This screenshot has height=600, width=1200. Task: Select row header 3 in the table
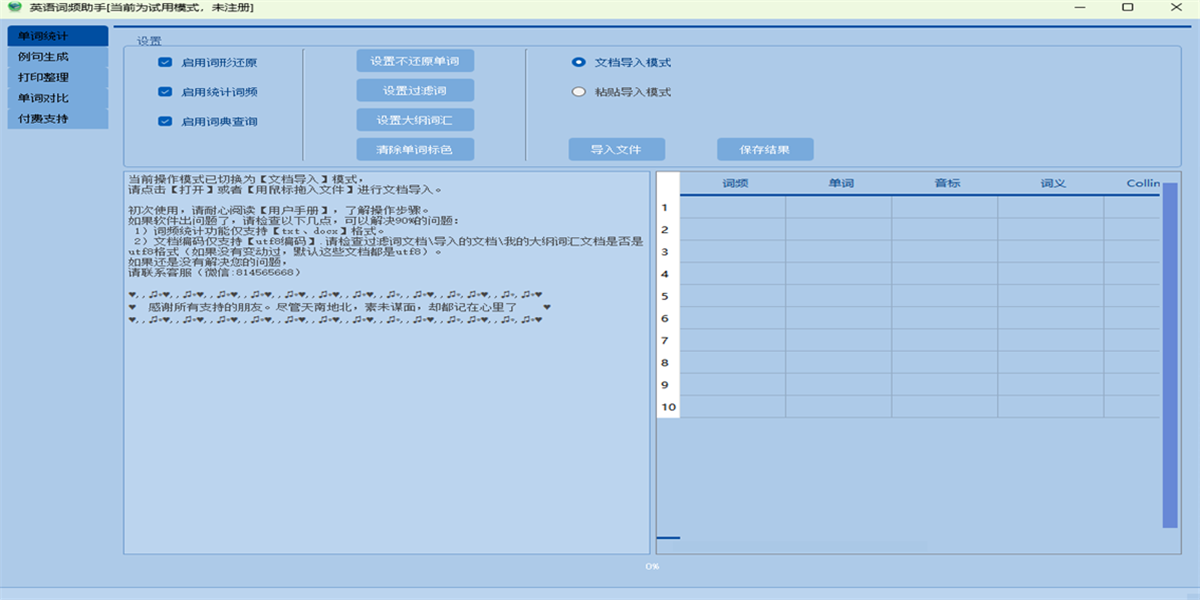pos(668,251)
